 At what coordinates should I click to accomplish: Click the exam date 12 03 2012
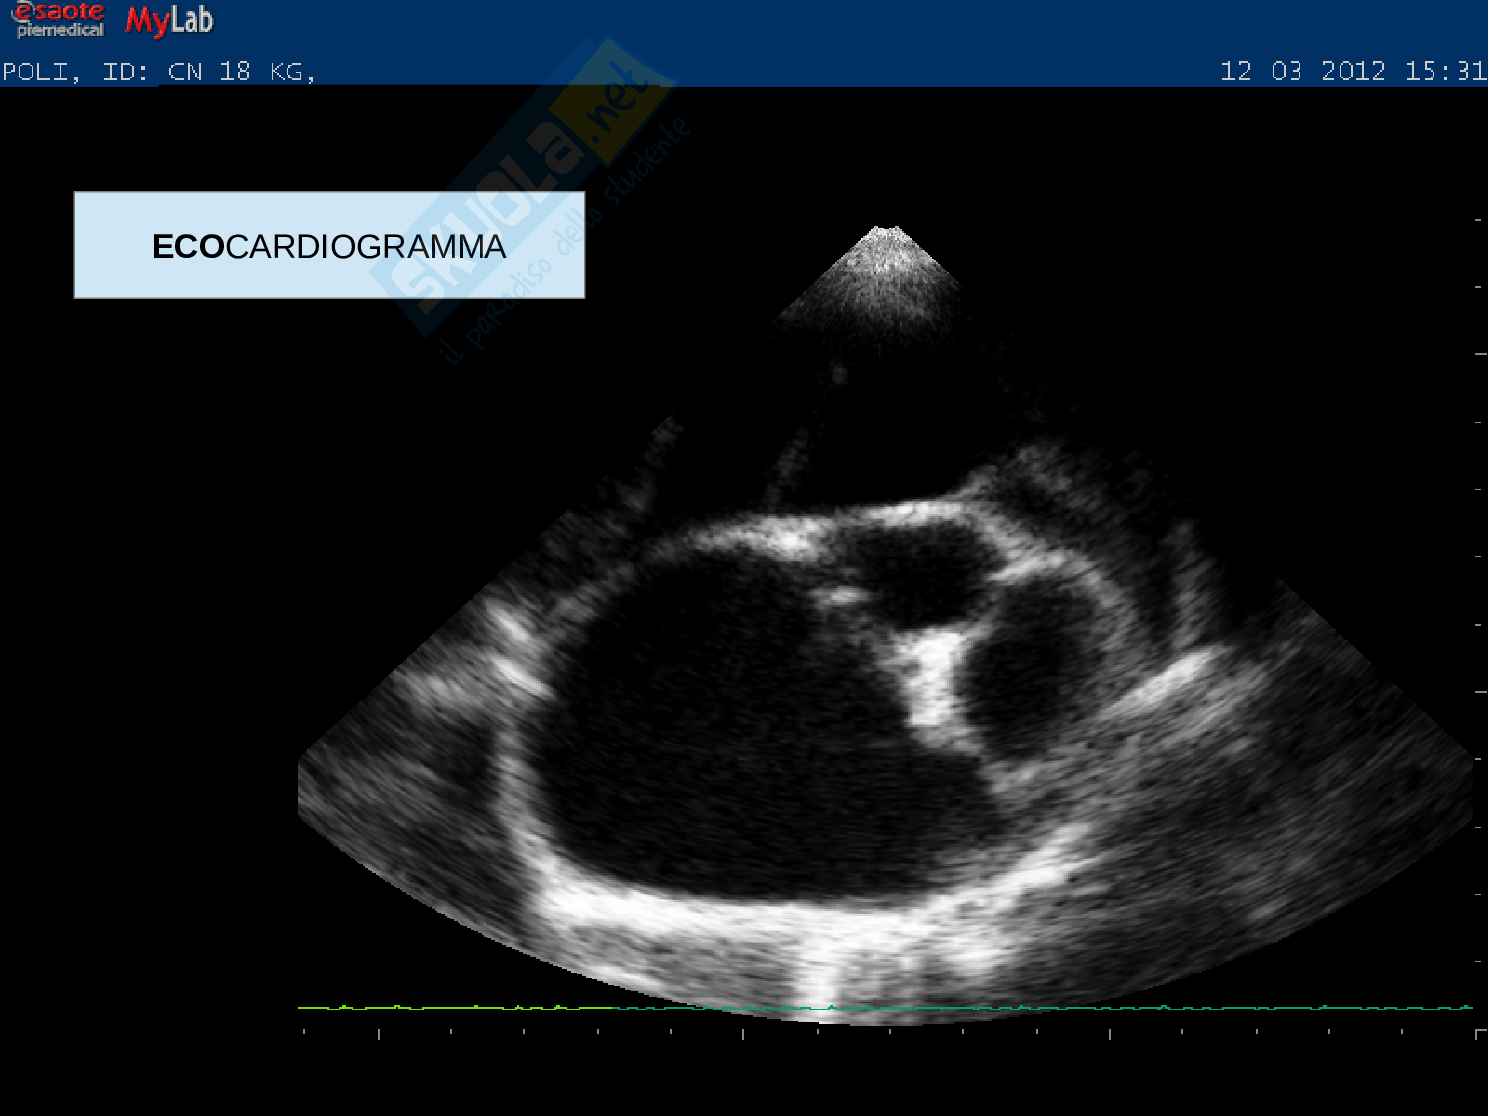point(1302,71)
